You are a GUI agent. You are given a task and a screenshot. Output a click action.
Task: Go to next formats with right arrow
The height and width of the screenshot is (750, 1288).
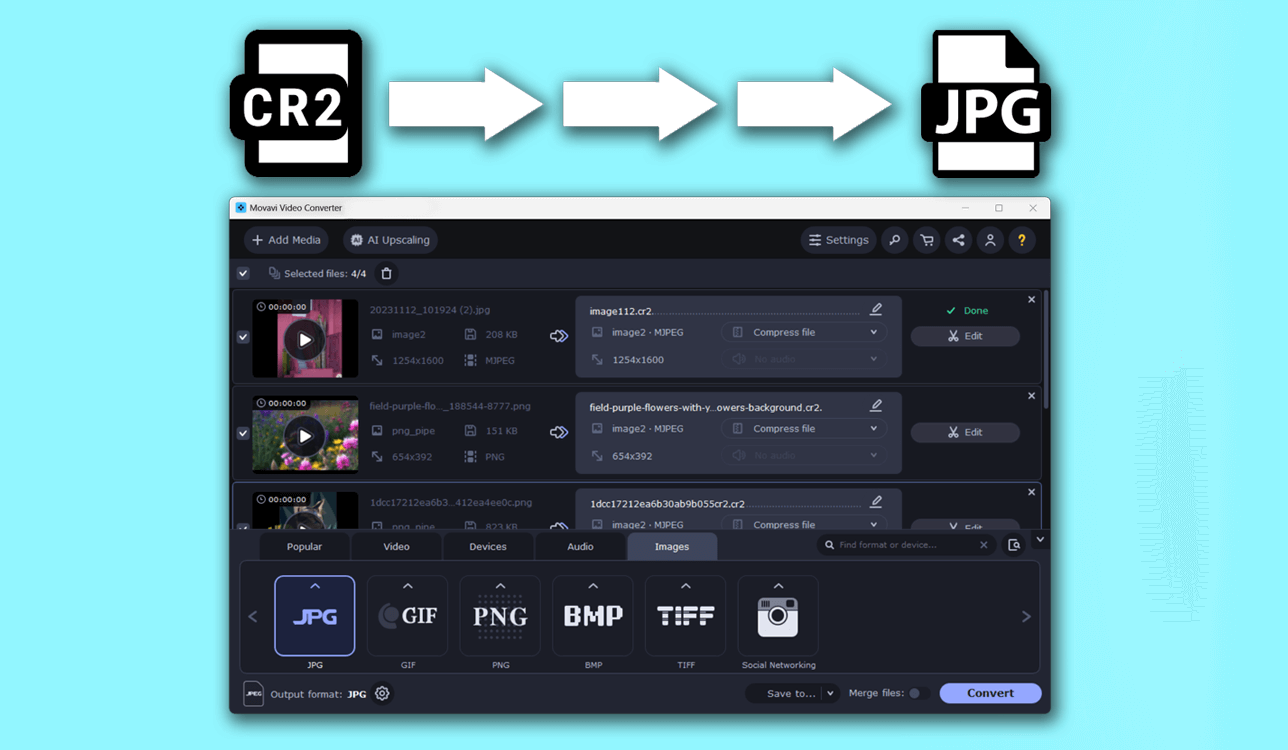(x=1026, y=617)
